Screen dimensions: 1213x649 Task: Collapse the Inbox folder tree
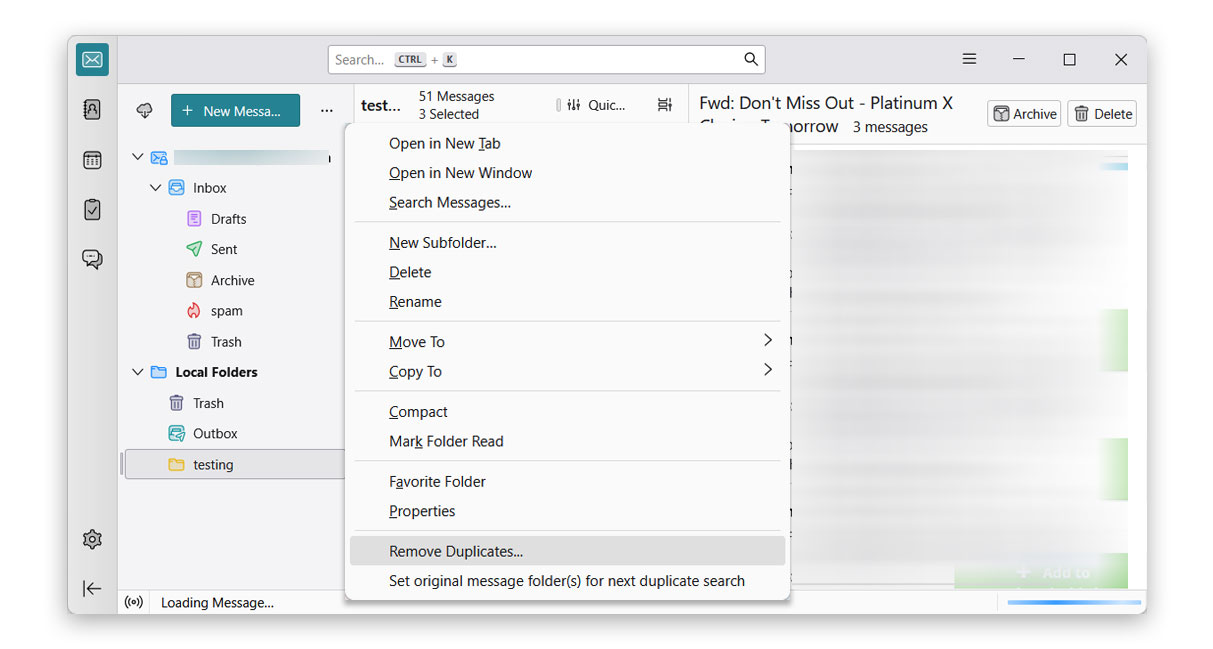pyautogui.click(x=157, y=187)
